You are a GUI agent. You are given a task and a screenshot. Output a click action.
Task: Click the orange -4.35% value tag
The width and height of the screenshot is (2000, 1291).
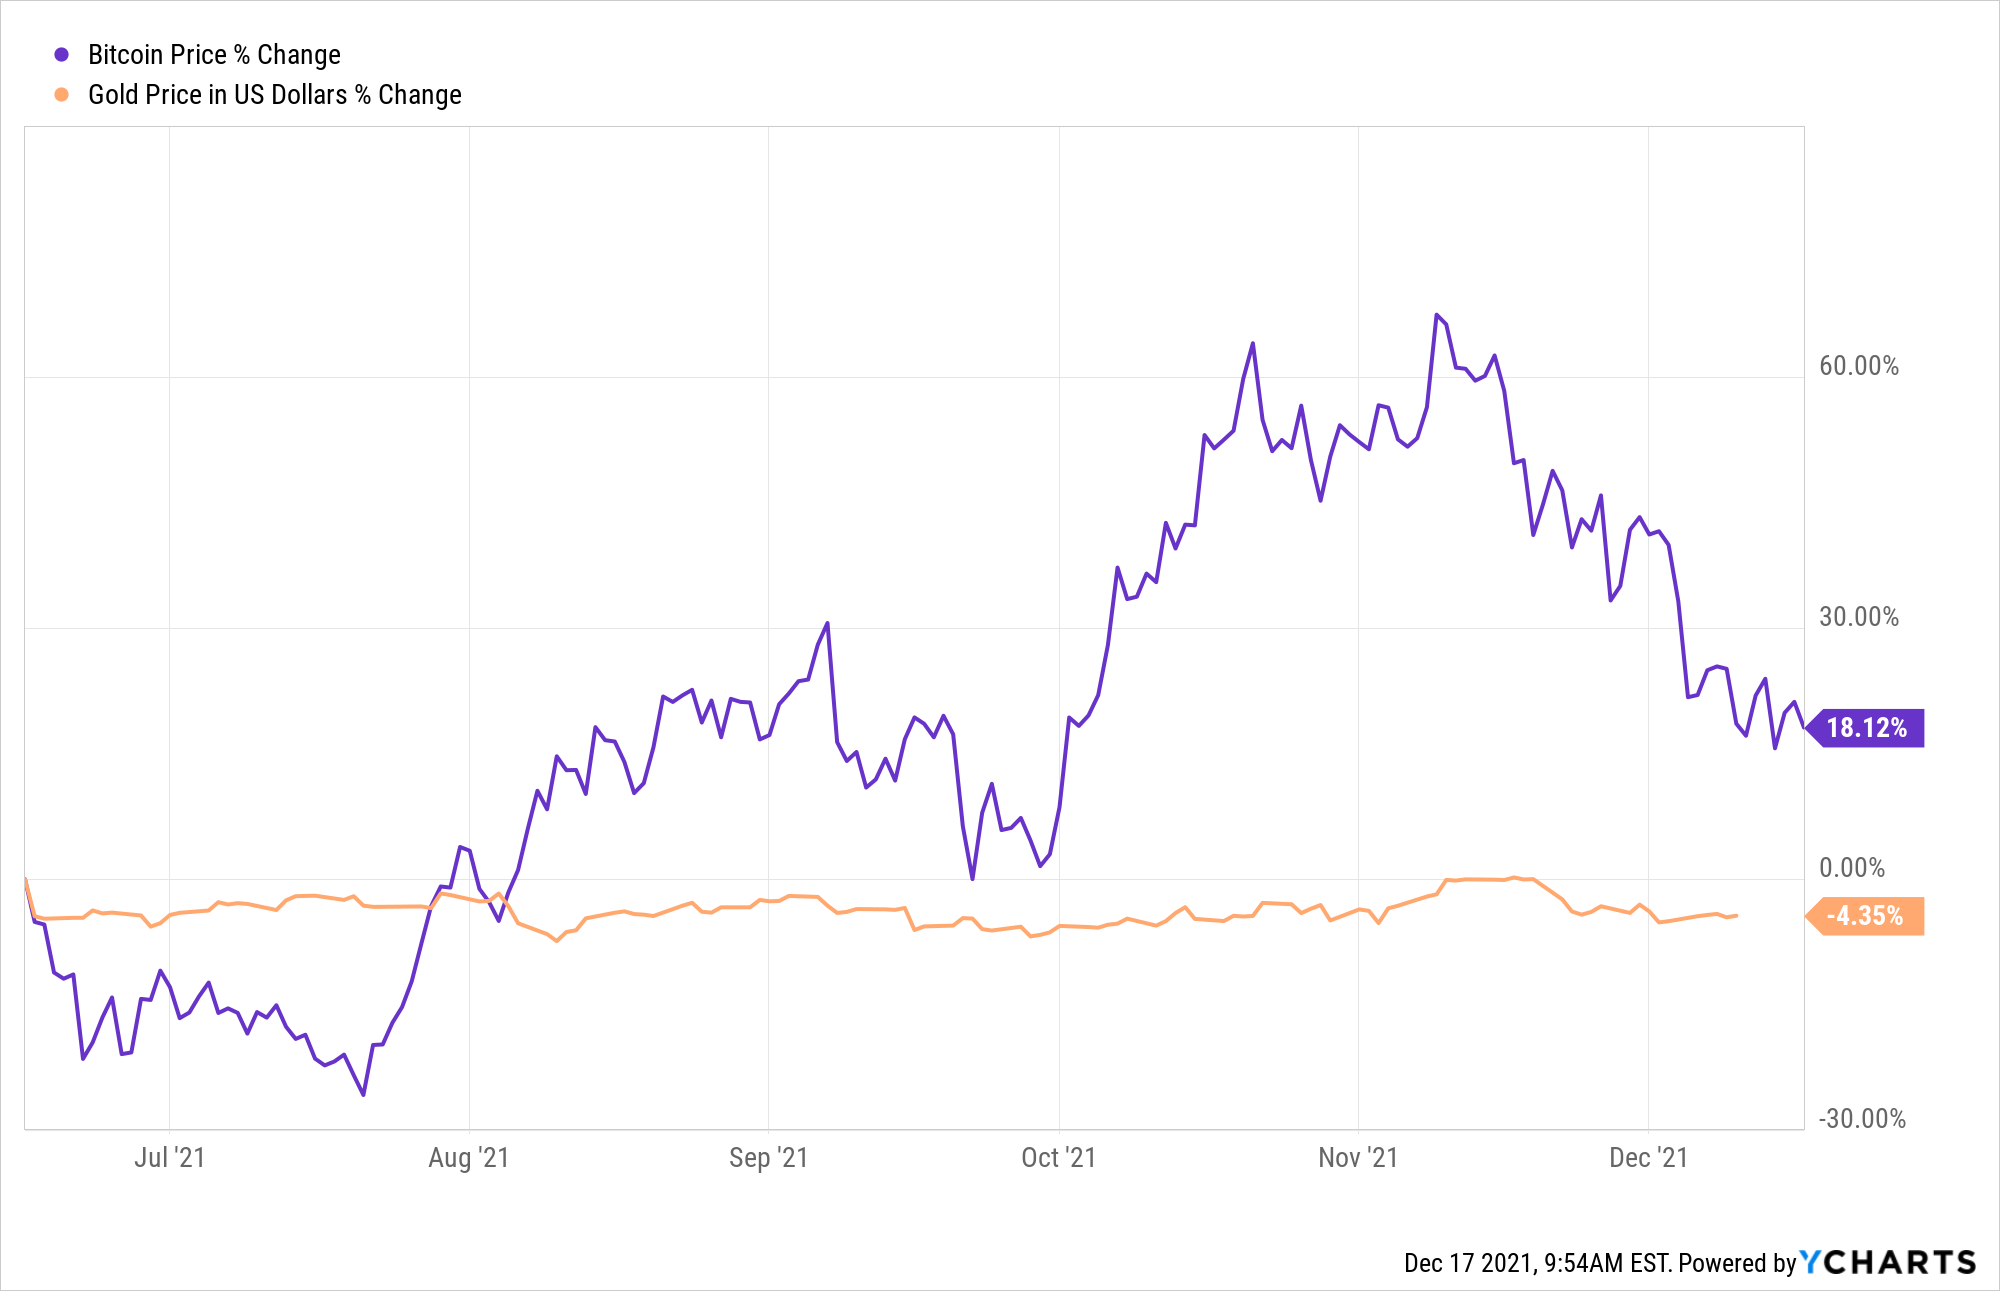click(1866, 916)
